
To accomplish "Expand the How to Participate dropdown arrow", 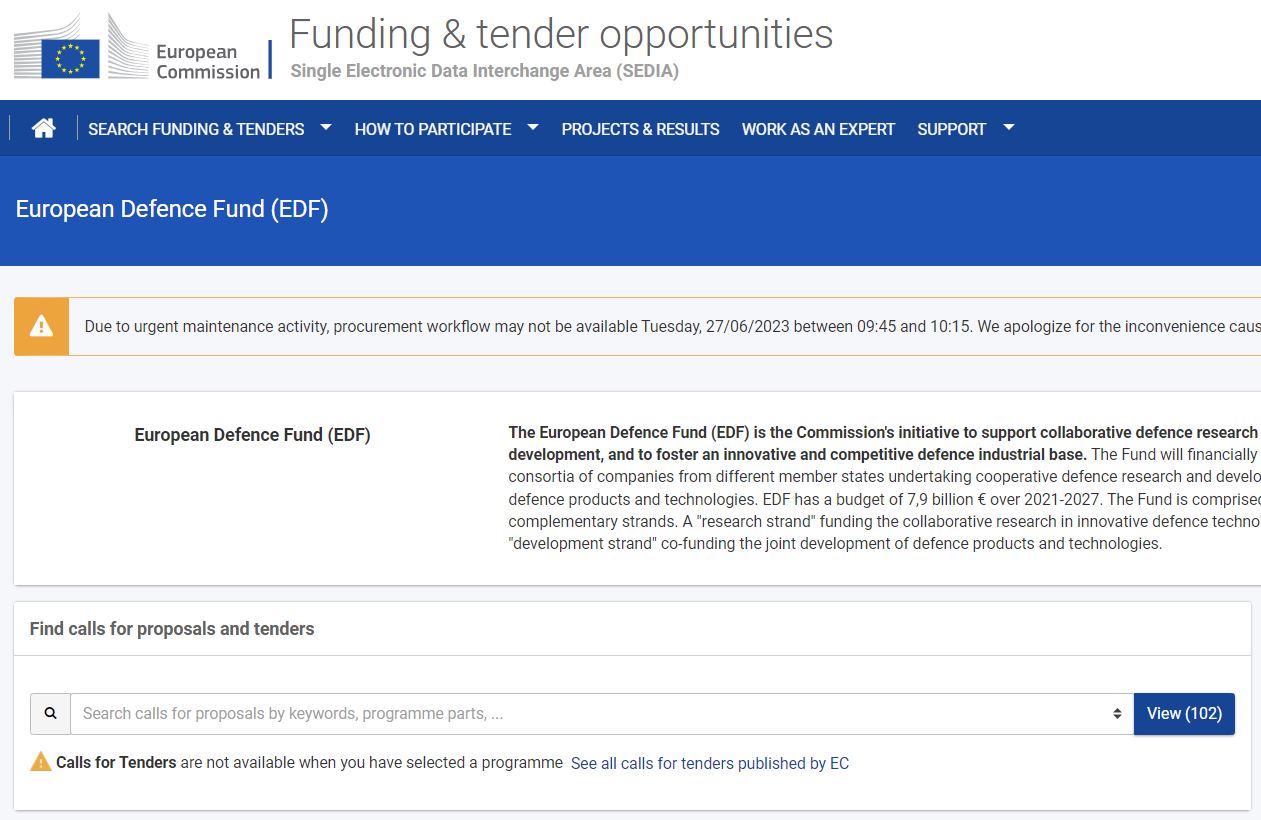I will (x=533, y=127).
